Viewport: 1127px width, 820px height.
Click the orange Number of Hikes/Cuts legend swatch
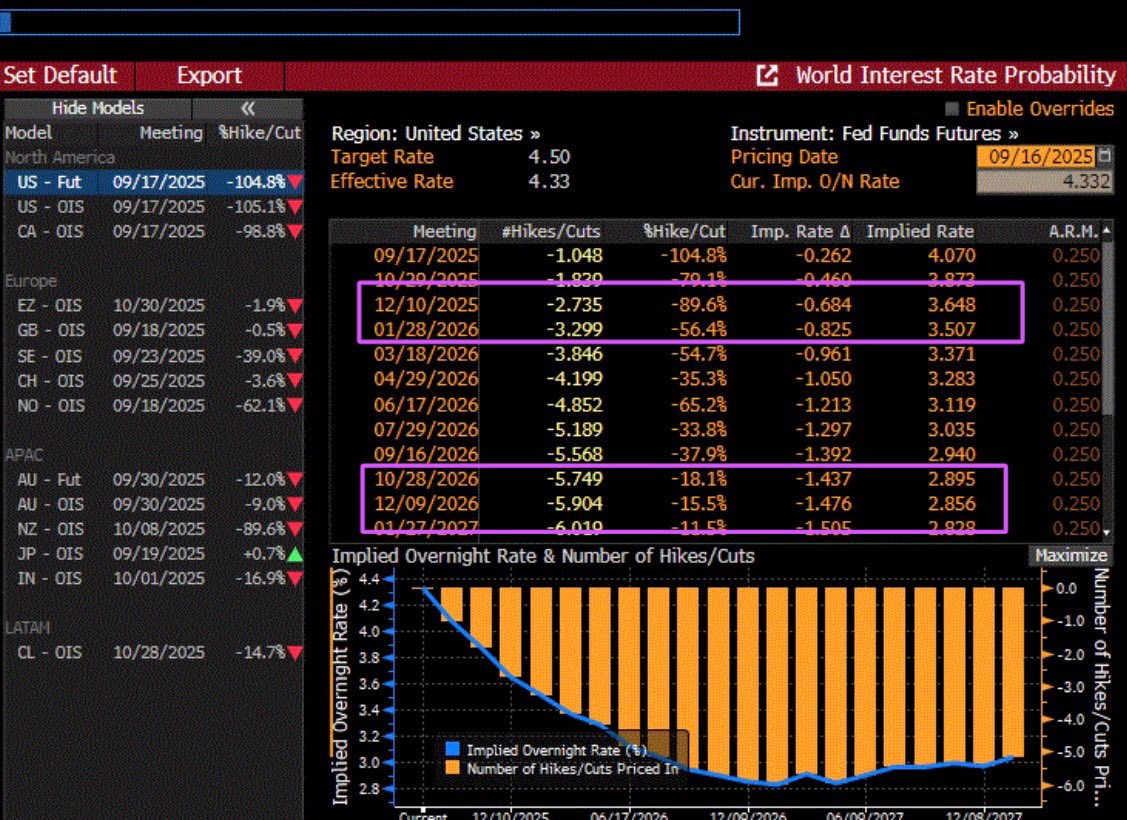[454, 768]
